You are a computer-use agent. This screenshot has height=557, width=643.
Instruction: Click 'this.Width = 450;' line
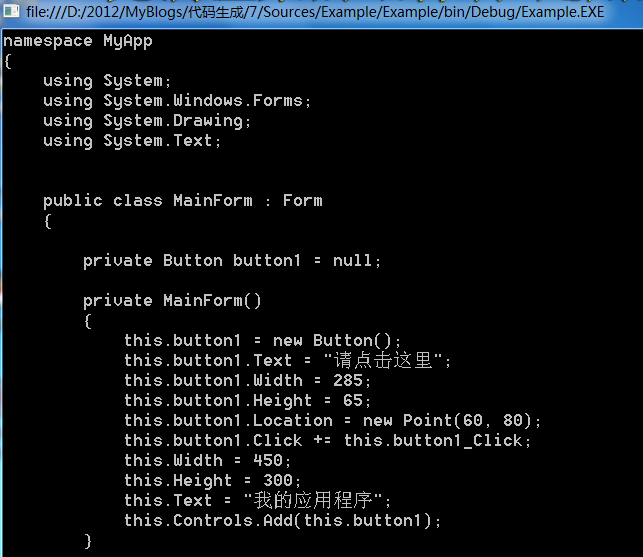click(x=207, y=461)
